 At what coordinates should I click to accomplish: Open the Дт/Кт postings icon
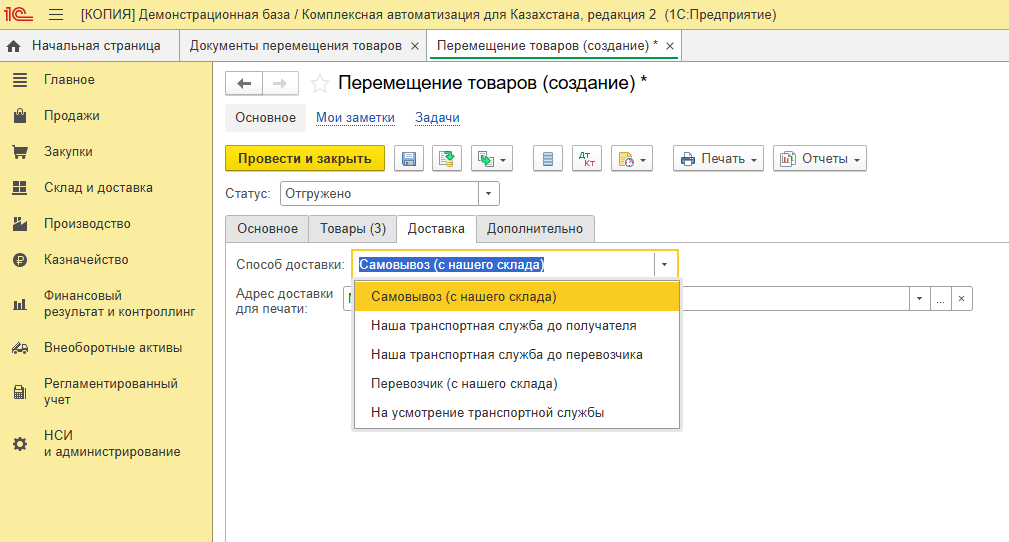click(586, 159)
